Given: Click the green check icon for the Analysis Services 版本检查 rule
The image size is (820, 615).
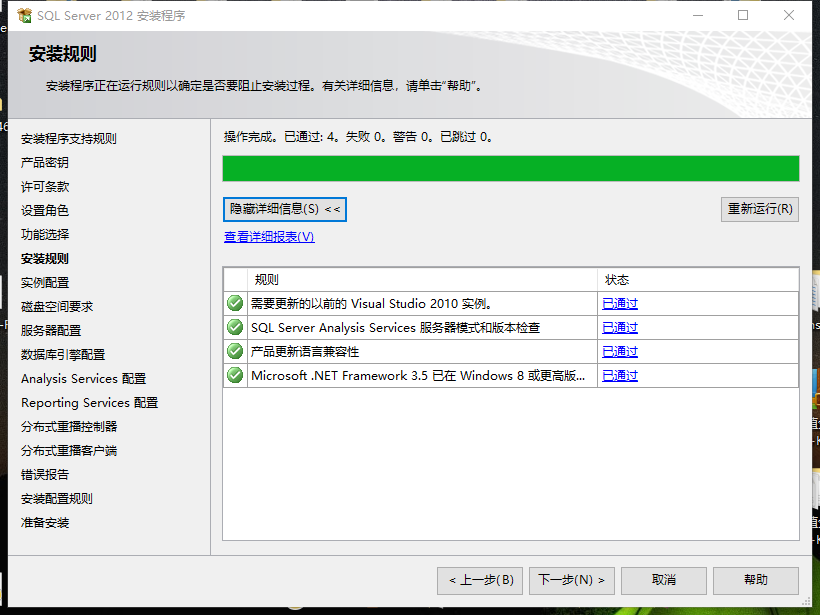Looking at the screenshot, I should pos(234,327).
